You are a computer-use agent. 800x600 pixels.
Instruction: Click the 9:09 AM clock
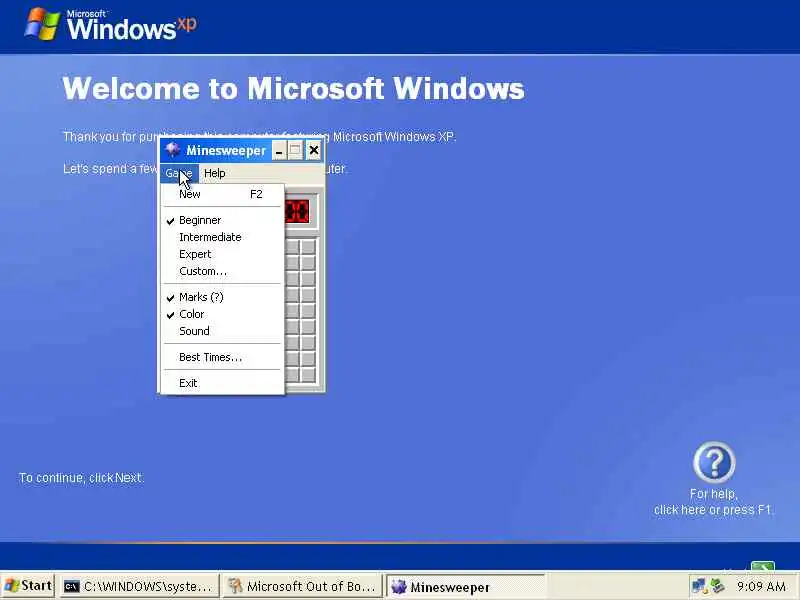point(761,586)
